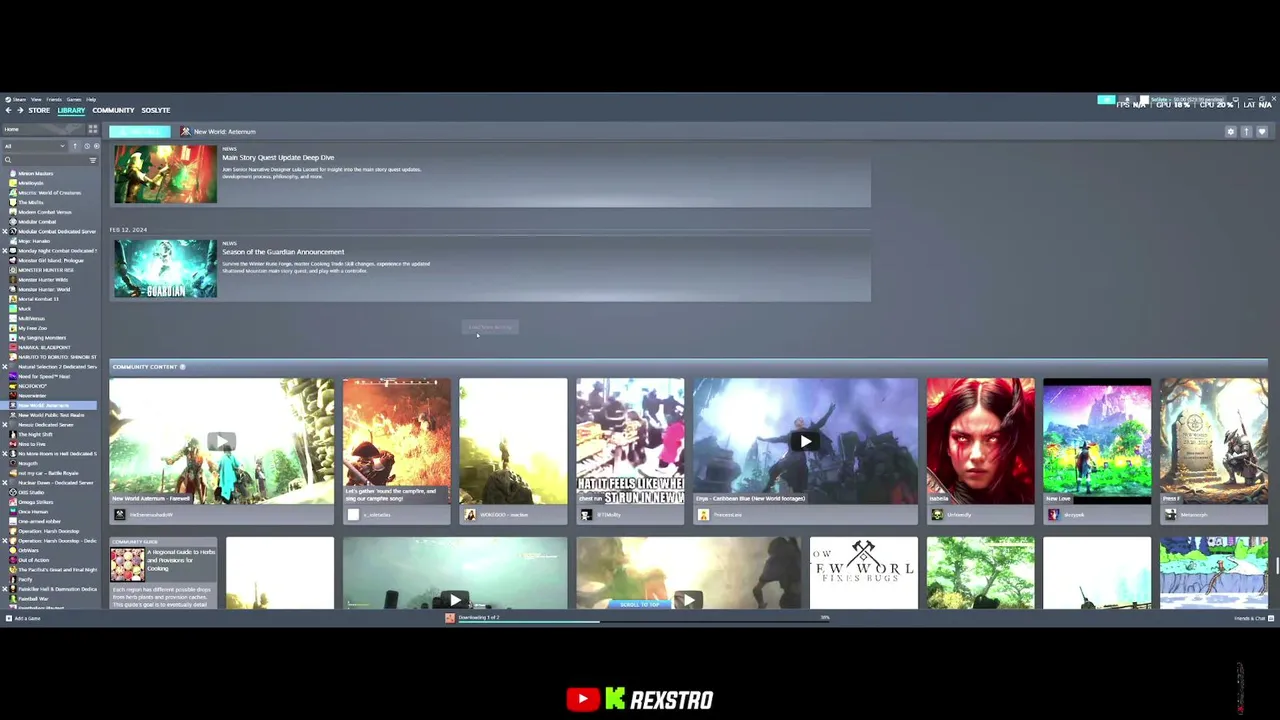The width and height of the screenshot is (1280, 720).
Task: Click the Need for Speed Heat list icon
Action: 13,376
